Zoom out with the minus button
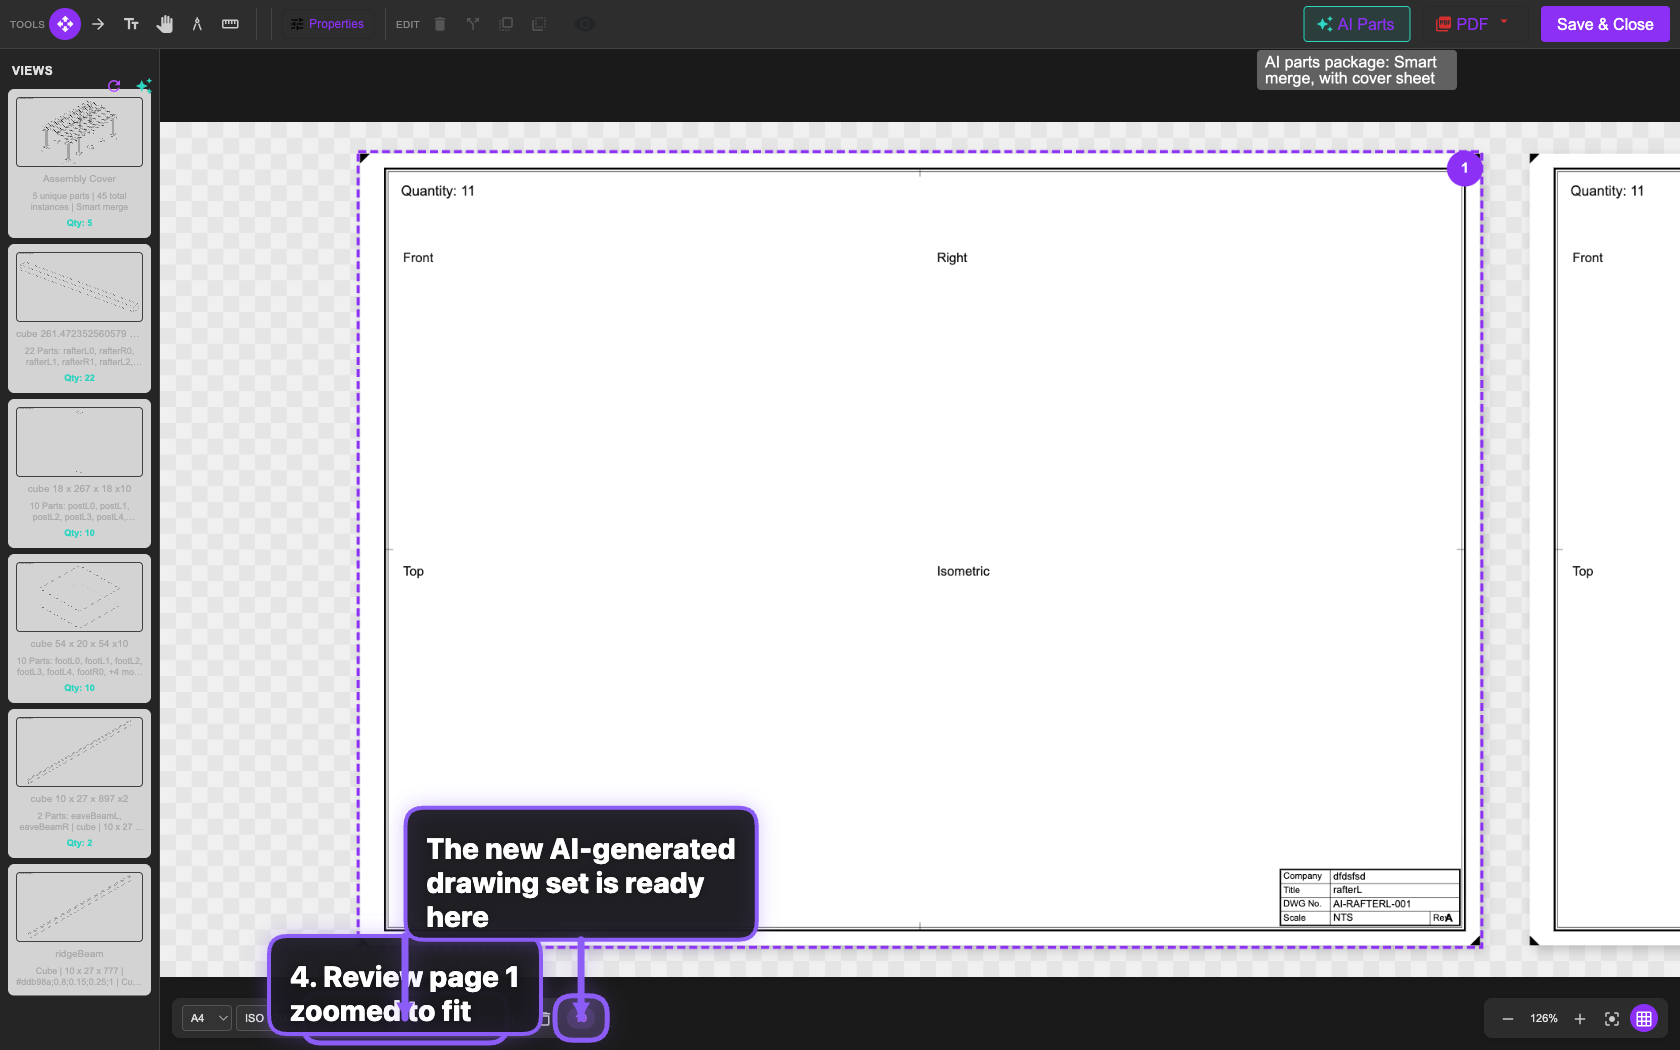 [1508, 1018]
